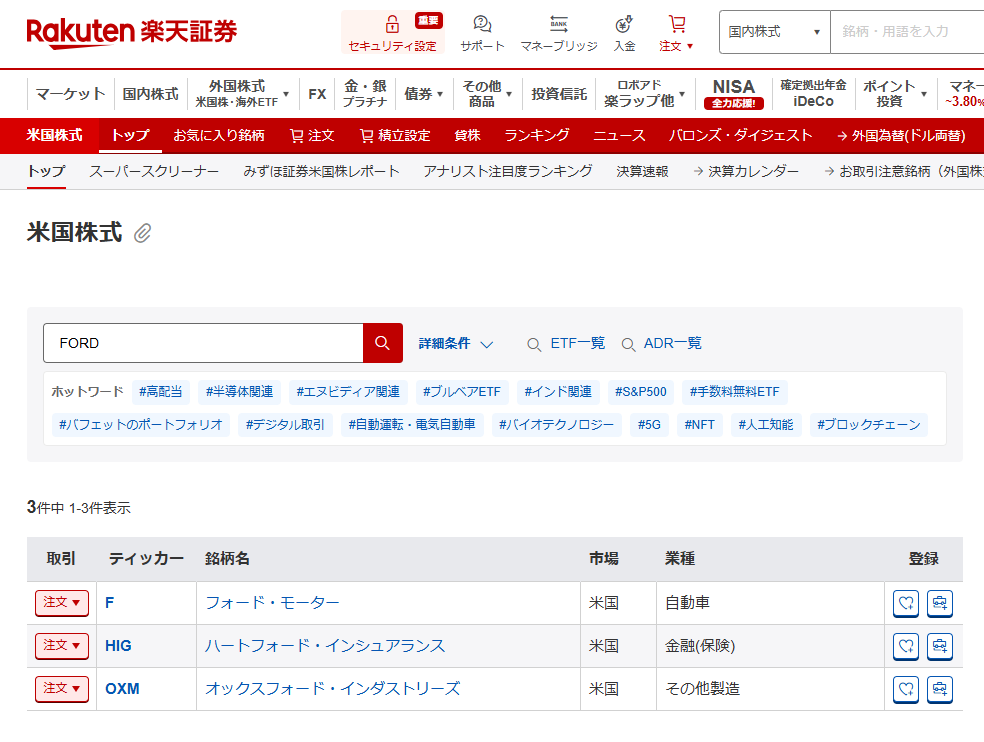Expand 詳細条件 detailed conditions

pyautogui.click(x=456, y=343)
